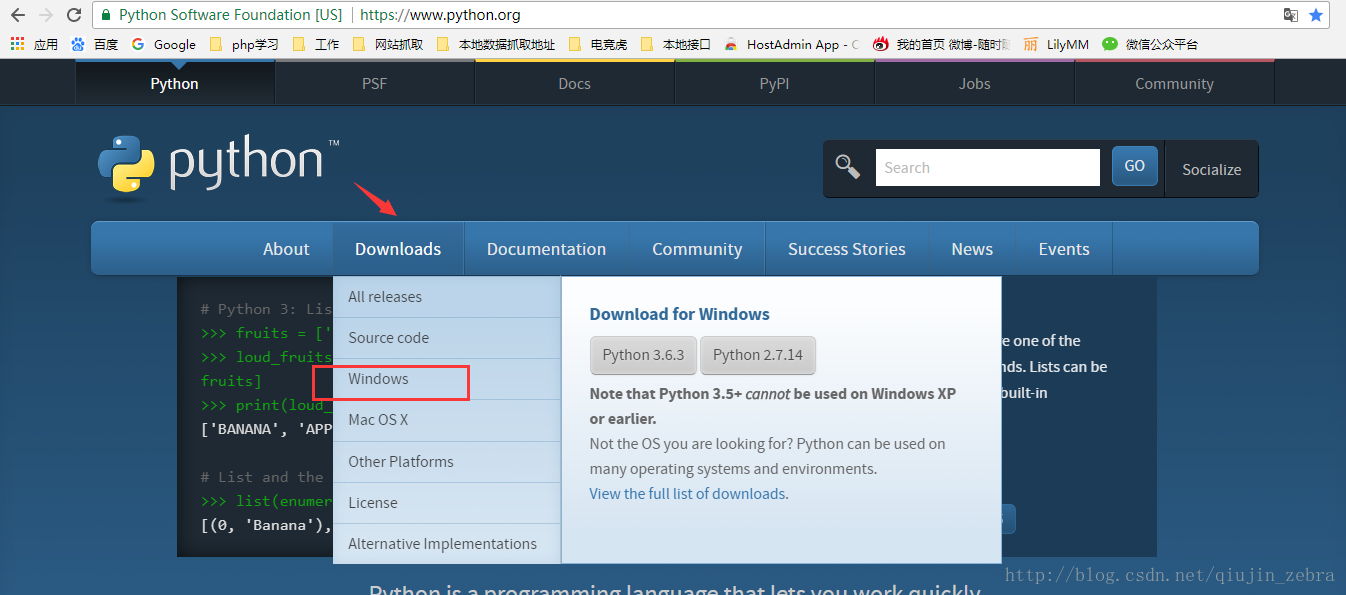The height and width of the screenshot is (595, 1346).
Task: Open the apps grid bookmark 应用
Action: pos(34,44)
